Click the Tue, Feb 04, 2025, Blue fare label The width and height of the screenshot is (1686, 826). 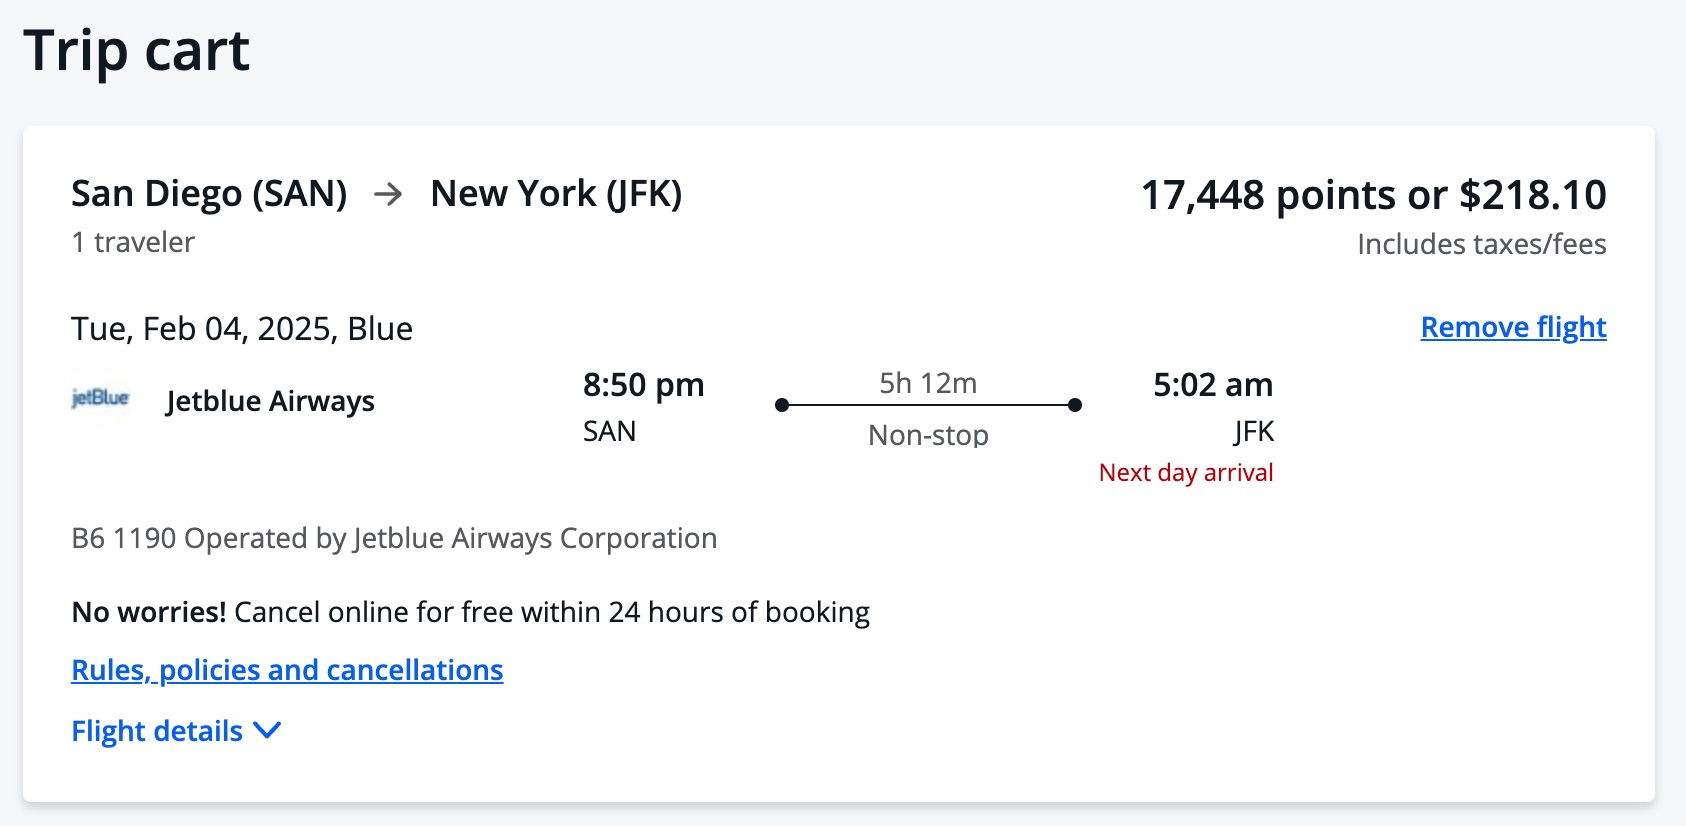[241, 328]
